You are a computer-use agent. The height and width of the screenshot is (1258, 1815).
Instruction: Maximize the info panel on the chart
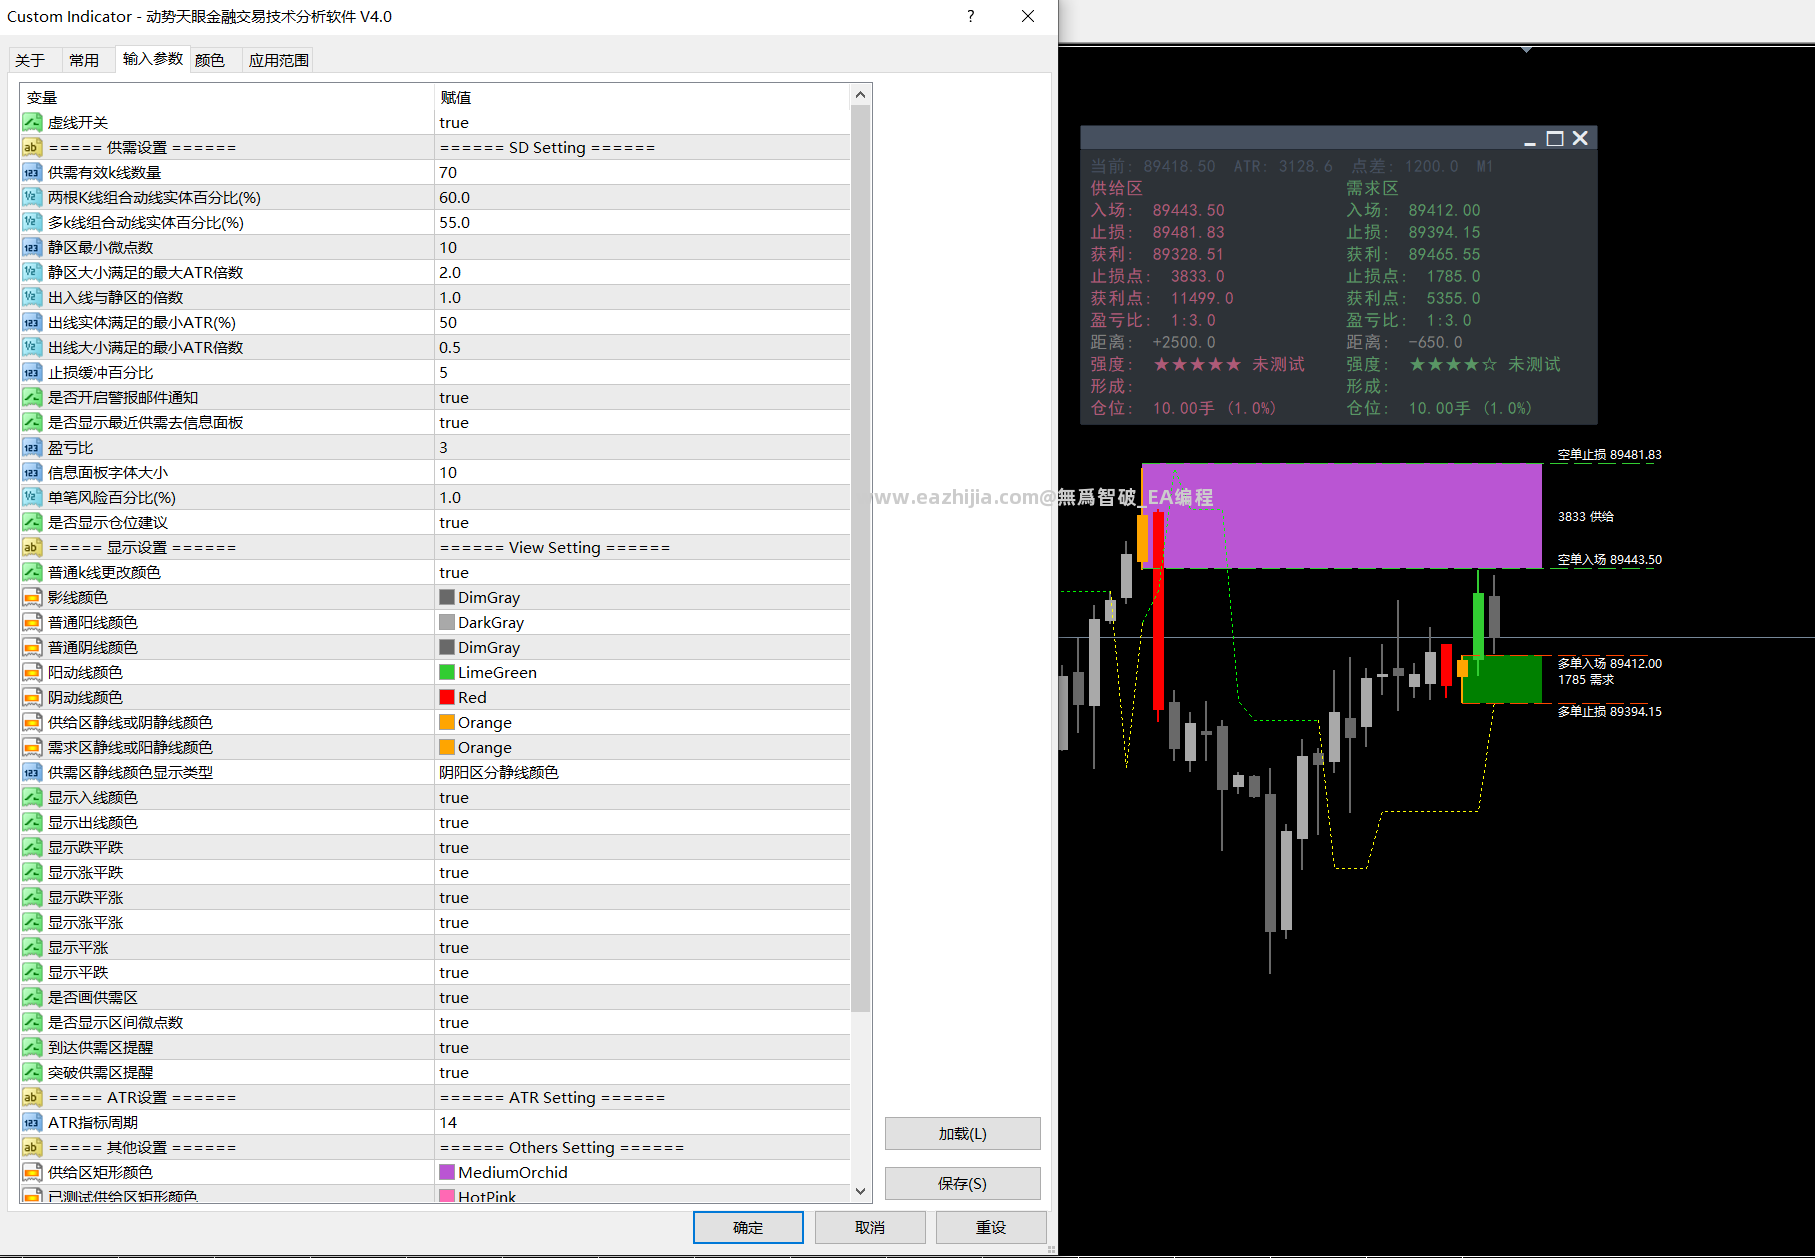tap(1555, 138)
